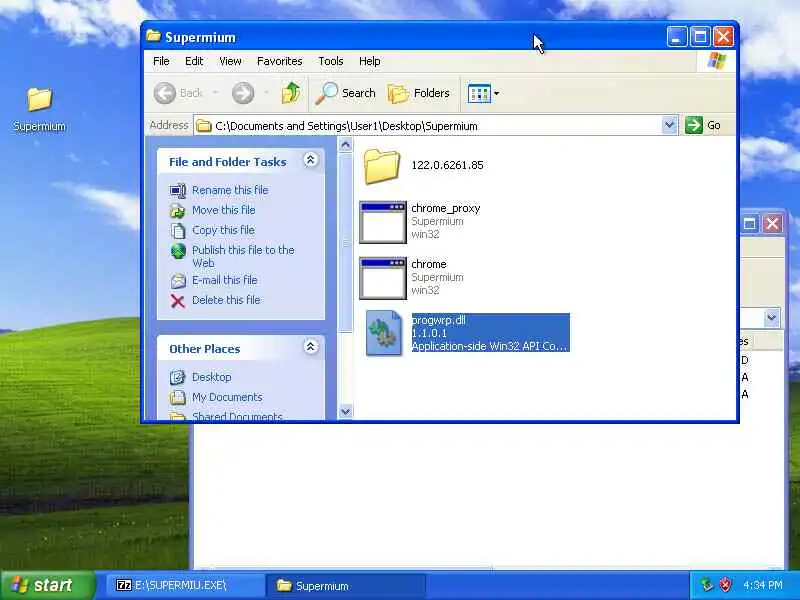This screenshot has width=800, height=600.
Task: Click the chrome_proxy file name
Action: click(x=445, y=208)
